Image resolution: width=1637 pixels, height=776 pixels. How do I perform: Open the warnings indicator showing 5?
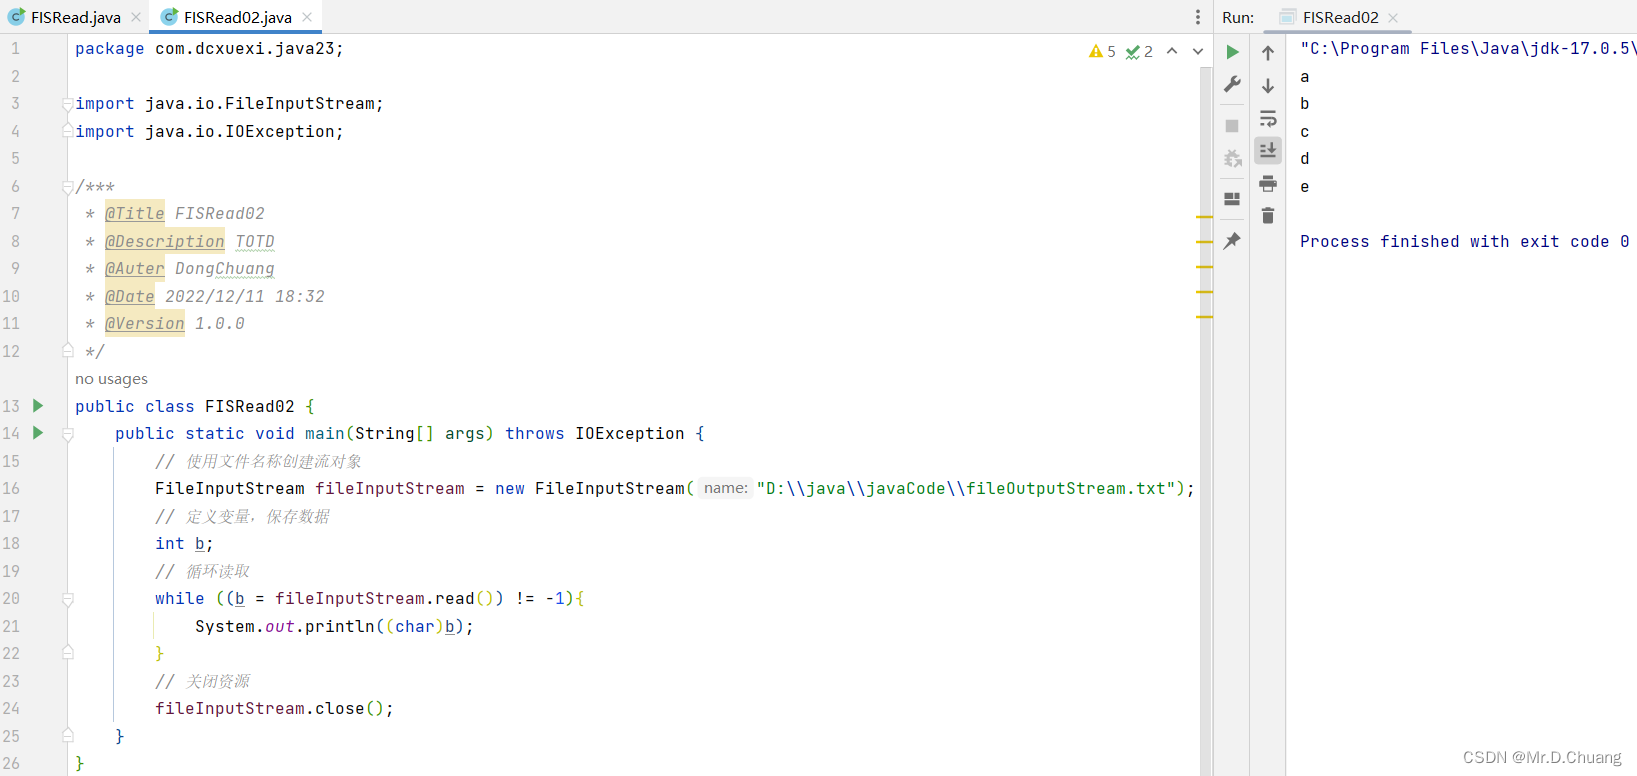click(1102, 51)
